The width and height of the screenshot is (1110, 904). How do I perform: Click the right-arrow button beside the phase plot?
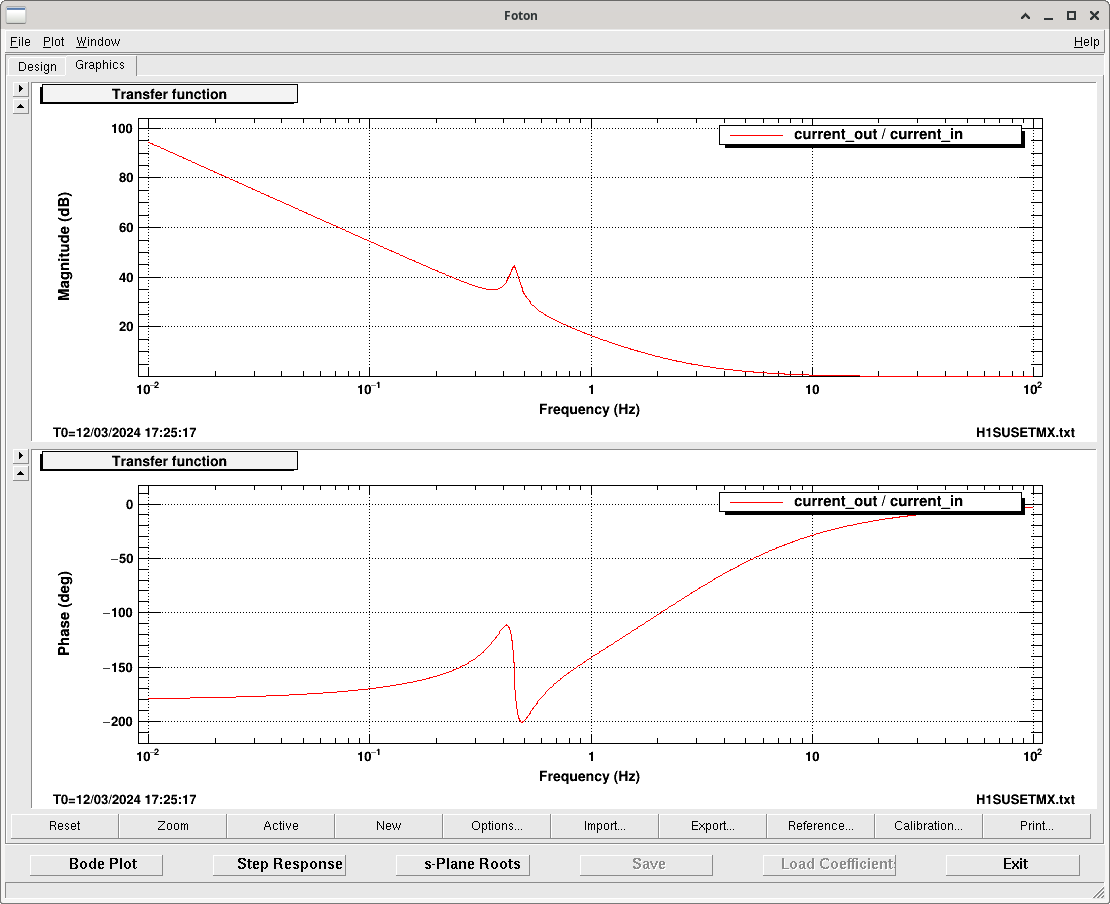tap(21, 456)
